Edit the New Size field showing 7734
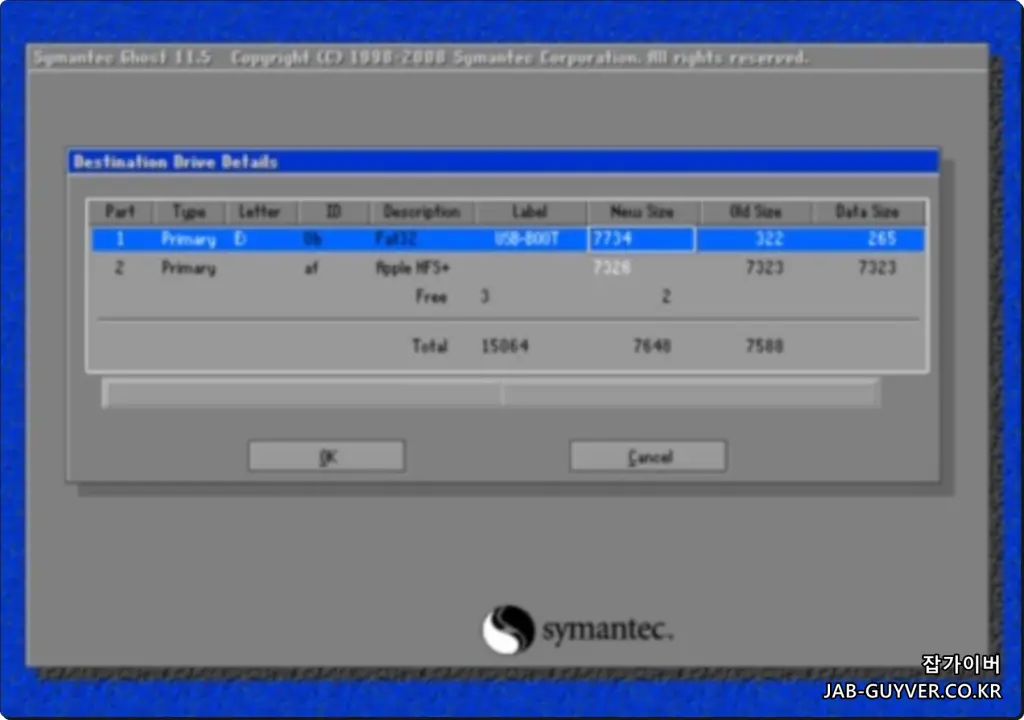This screenshot has width=1024, height=720. coord(641,239)
